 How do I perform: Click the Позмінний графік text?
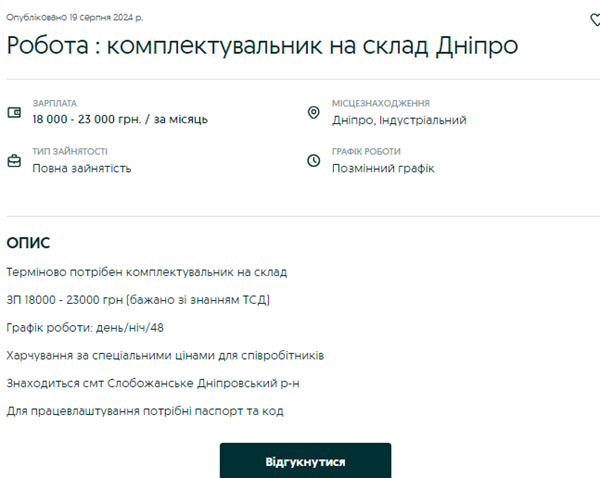click(x=383, y=168)
